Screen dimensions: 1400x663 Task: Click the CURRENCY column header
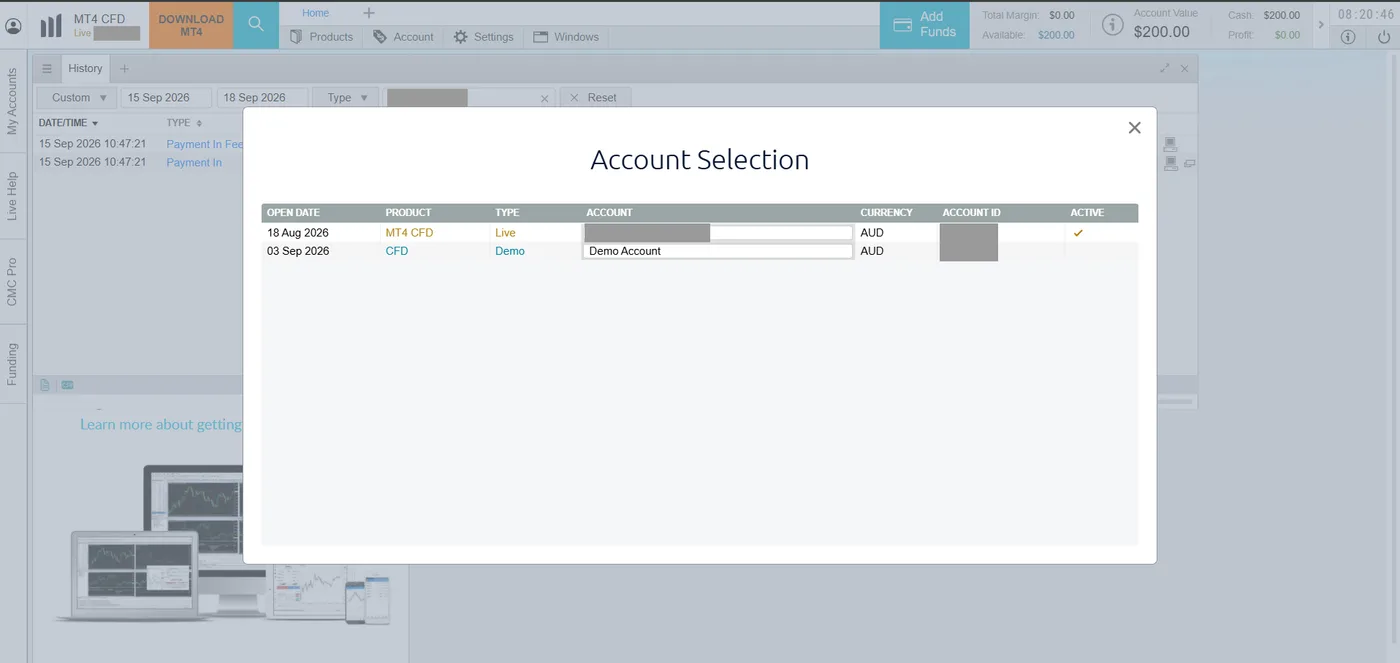point(886,213)
